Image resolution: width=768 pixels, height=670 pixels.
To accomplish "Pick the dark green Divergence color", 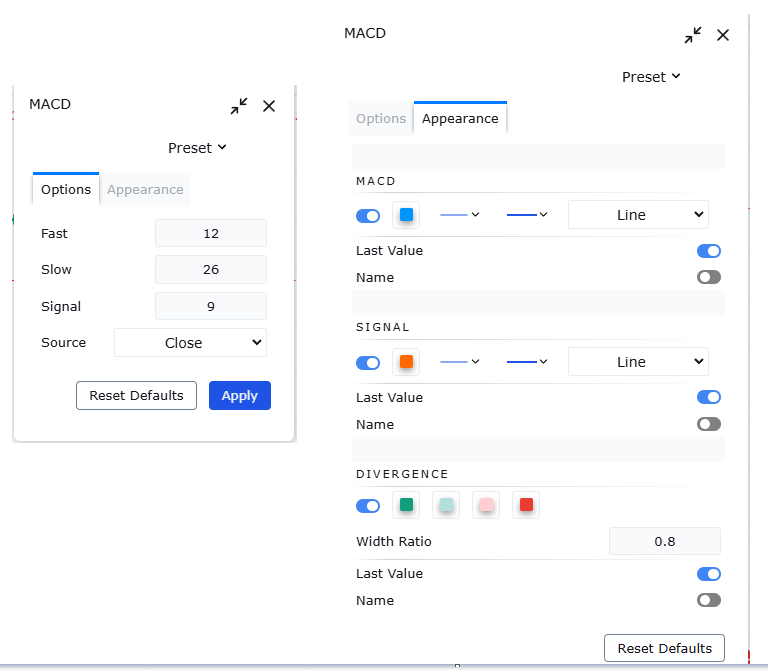I will pos(406,505).
